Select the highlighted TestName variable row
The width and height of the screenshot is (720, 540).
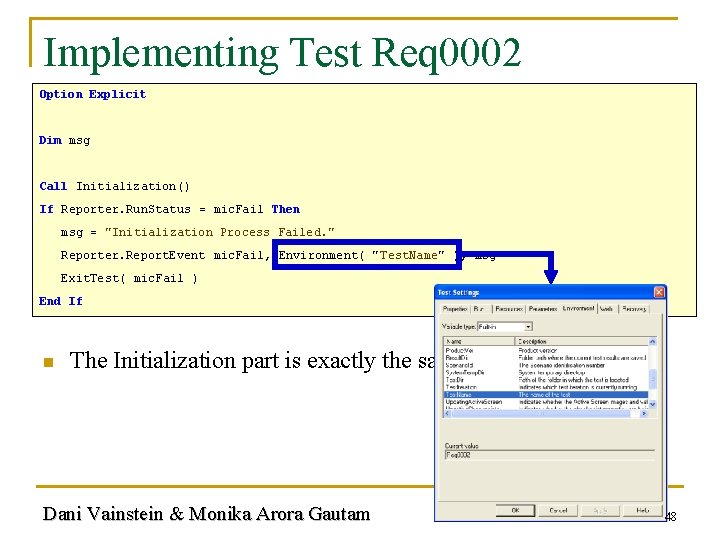(x=546, y=394)
